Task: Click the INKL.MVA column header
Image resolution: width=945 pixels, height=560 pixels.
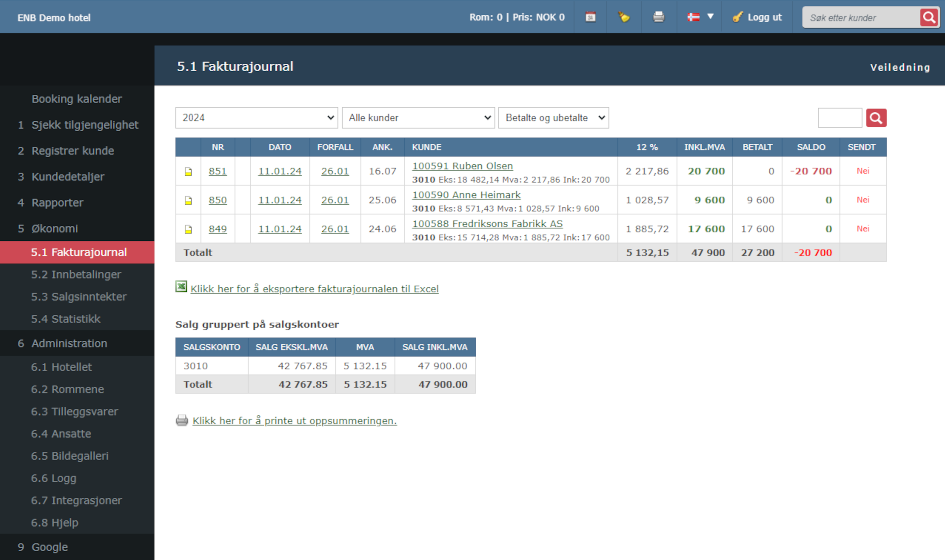Action: 705,147
